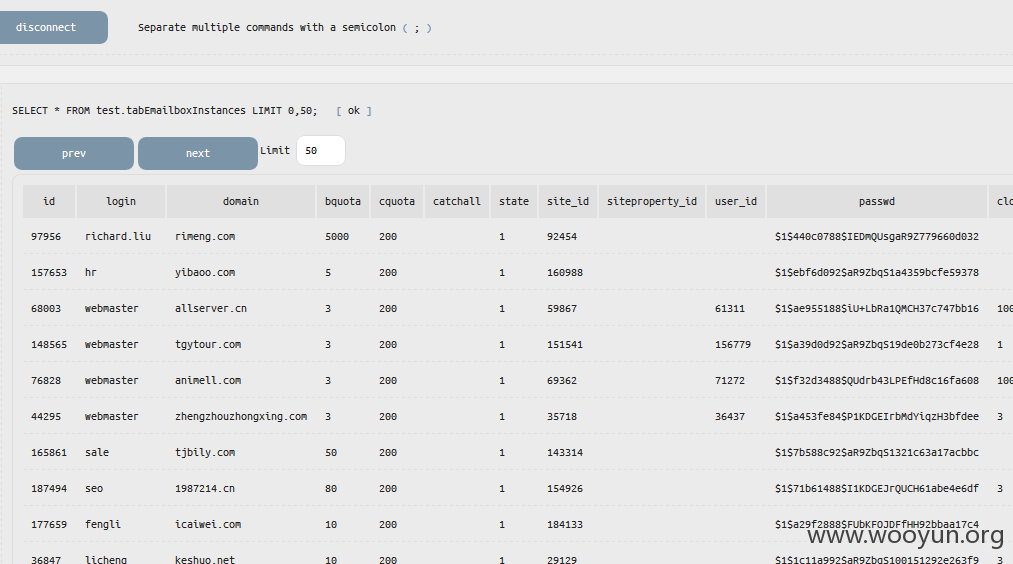Image resolution: width=1013 pixels, height=564 pixels.
Task: Select the site_id column header
Action: 568,202
